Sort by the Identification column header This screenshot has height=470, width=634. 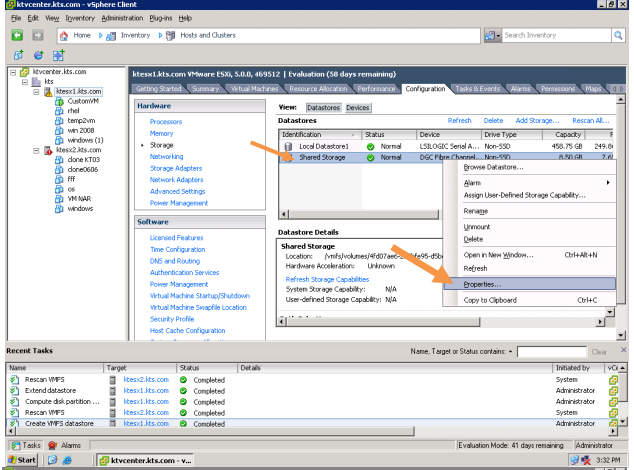319,135
